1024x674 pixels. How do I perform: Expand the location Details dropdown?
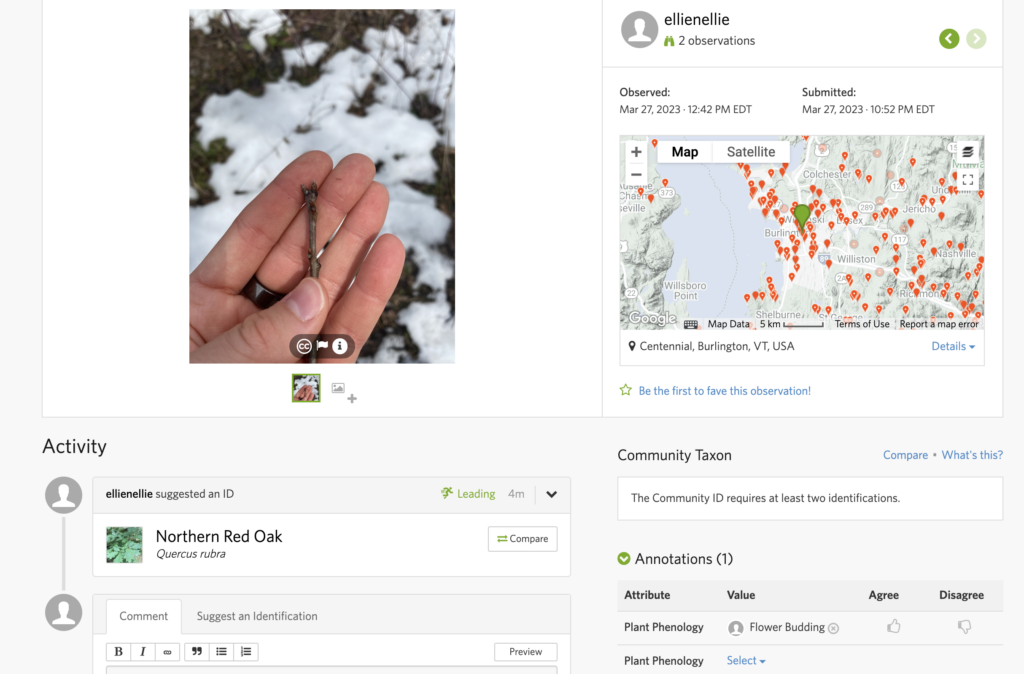tap(953, 346)
